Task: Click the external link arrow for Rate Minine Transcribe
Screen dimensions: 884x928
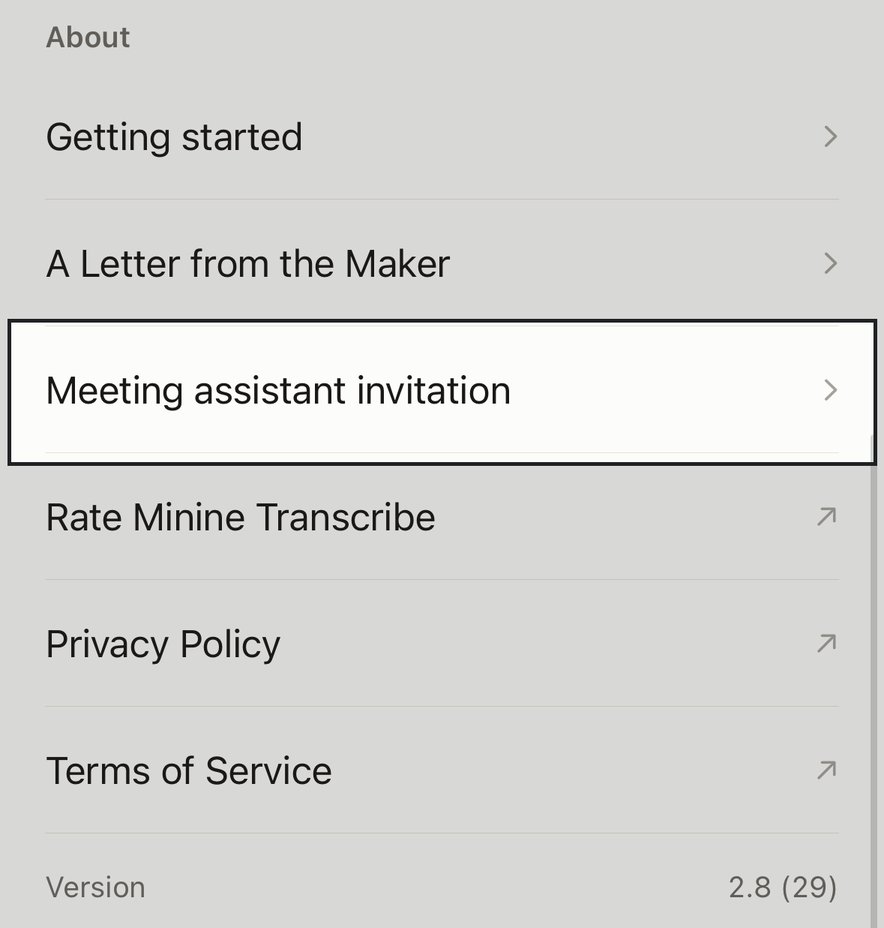Action: pyautogui.click(x=827, y=517)
